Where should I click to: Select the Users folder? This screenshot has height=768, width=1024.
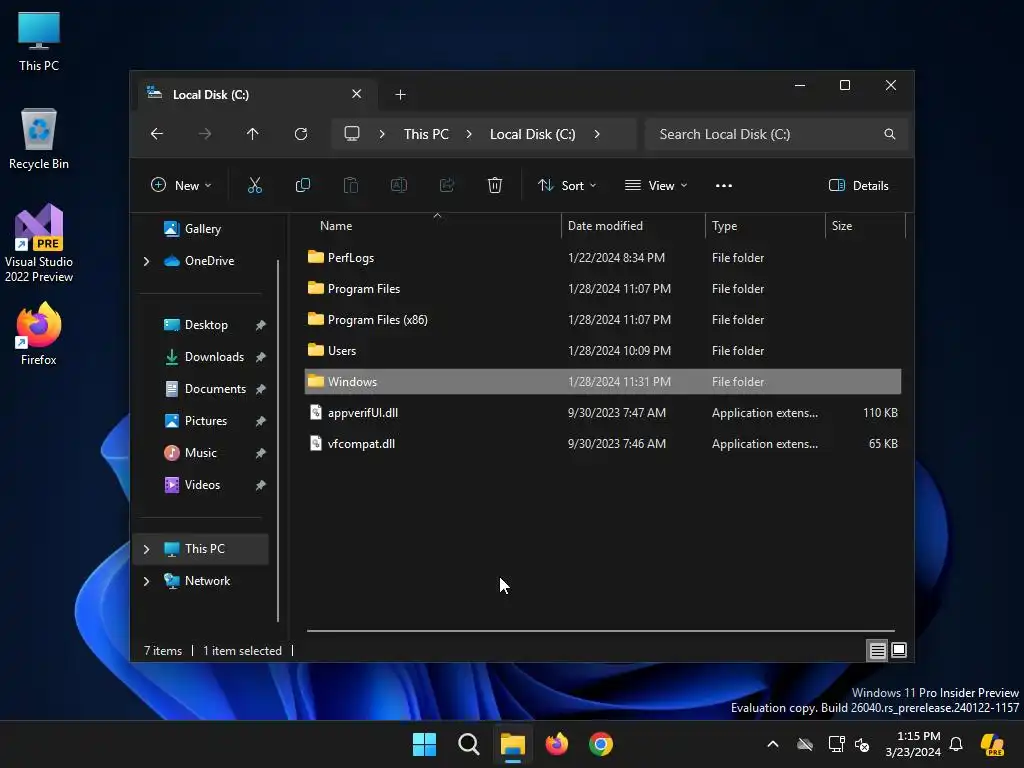603,351
